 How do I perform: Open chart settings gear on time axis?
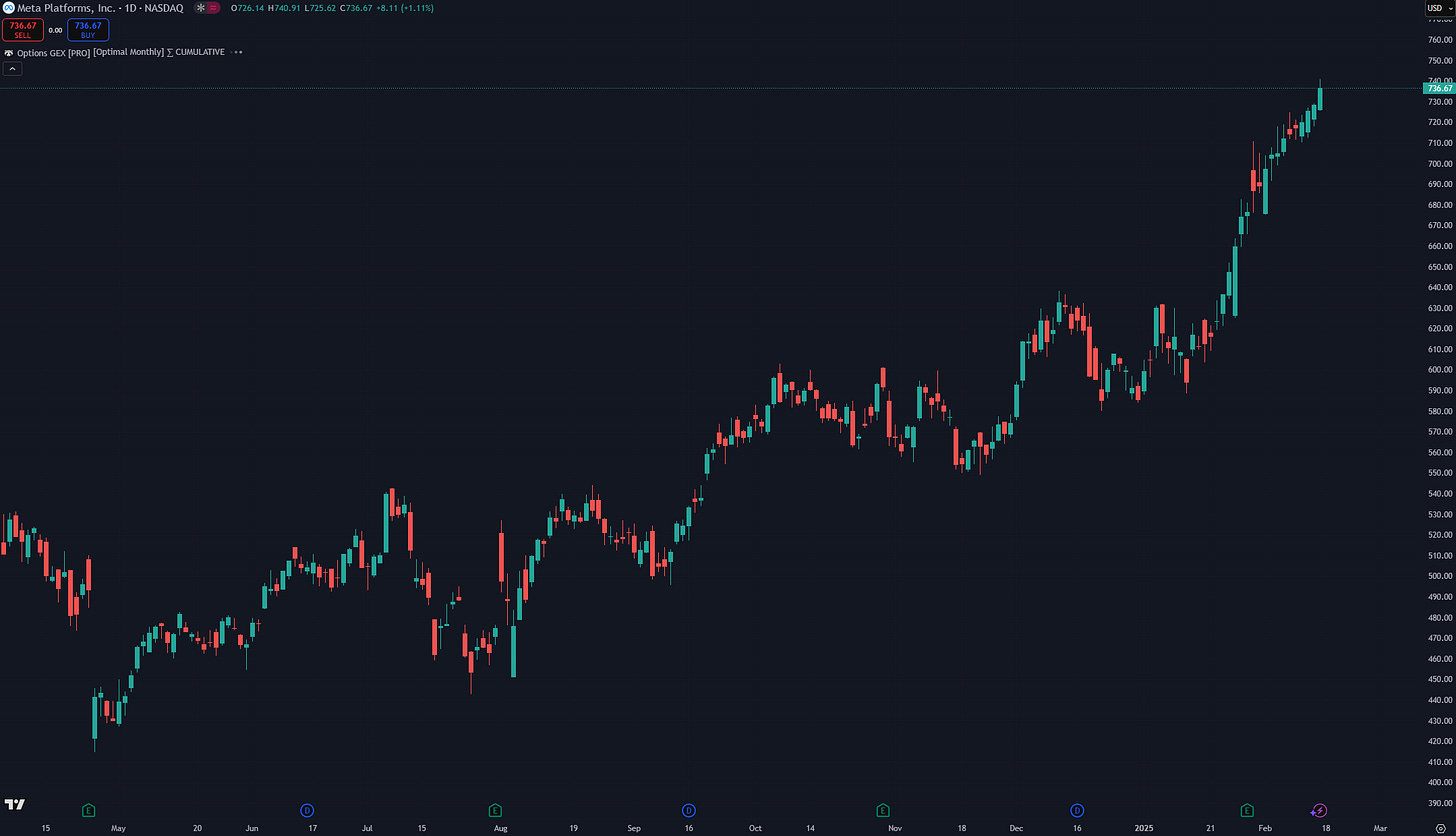pyautogui.click(x=1440, y=828)
